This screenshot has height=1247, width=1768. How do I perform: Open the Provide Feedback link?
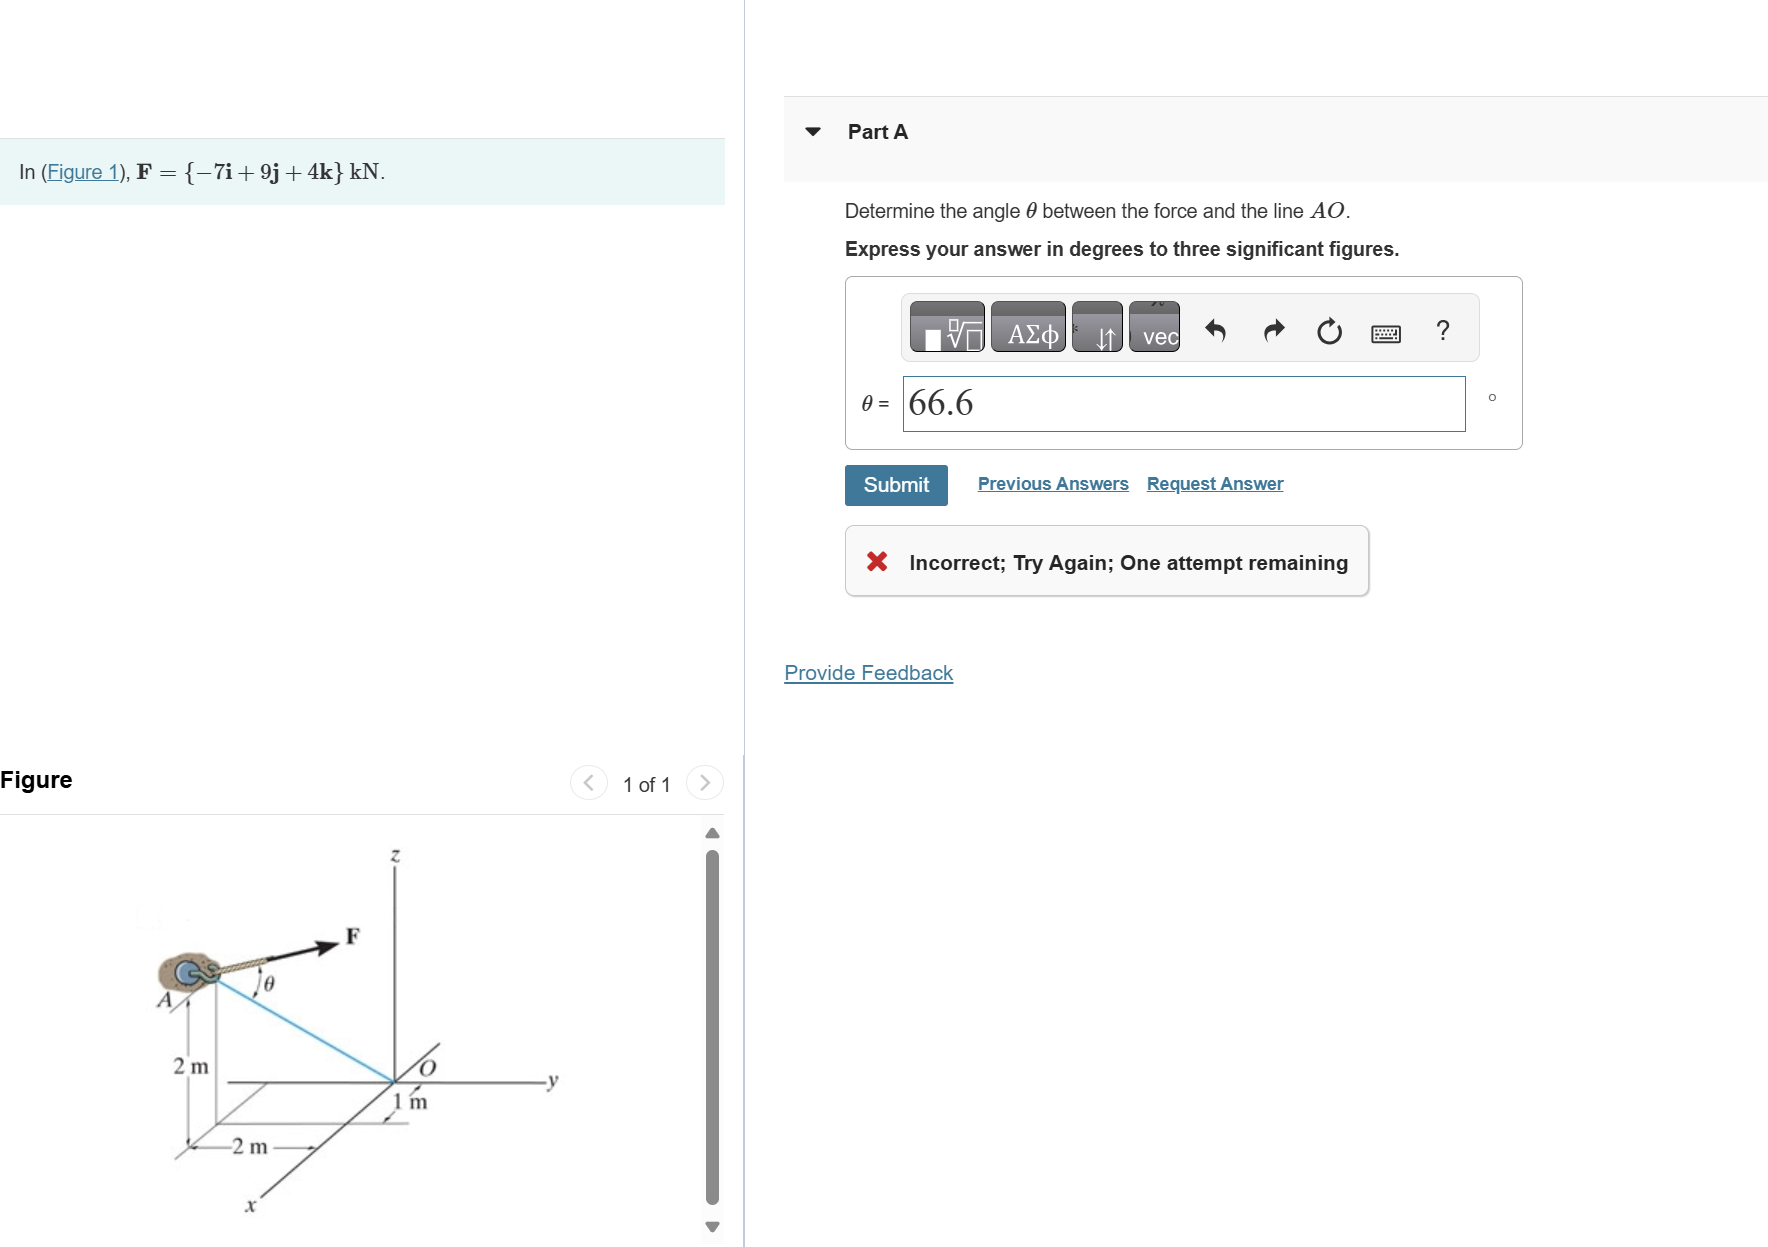[868, 673]
